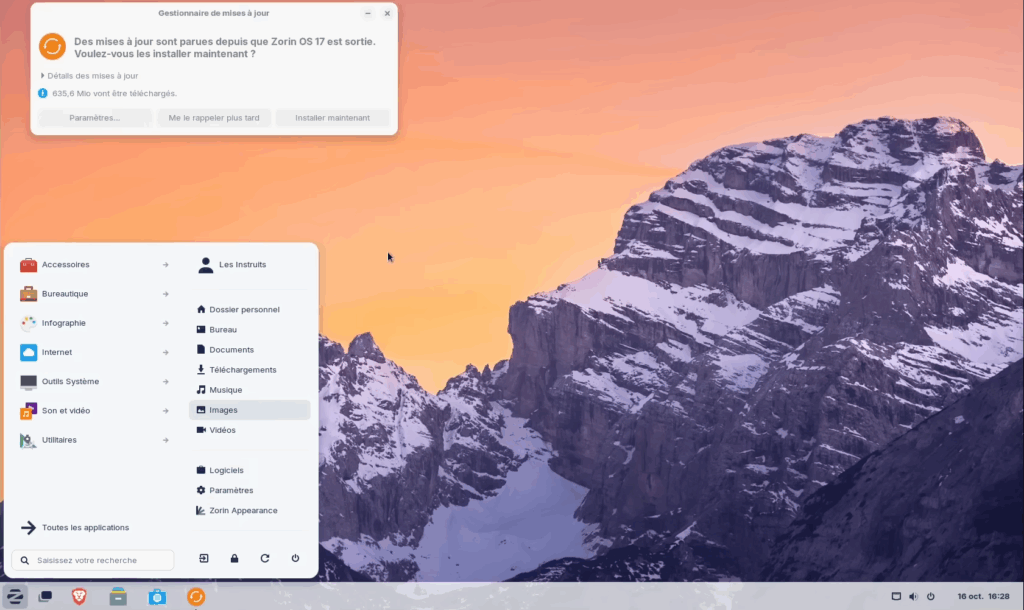Click the restart icon in the menu
The image size is (1024, 610).
coord(265,559)
